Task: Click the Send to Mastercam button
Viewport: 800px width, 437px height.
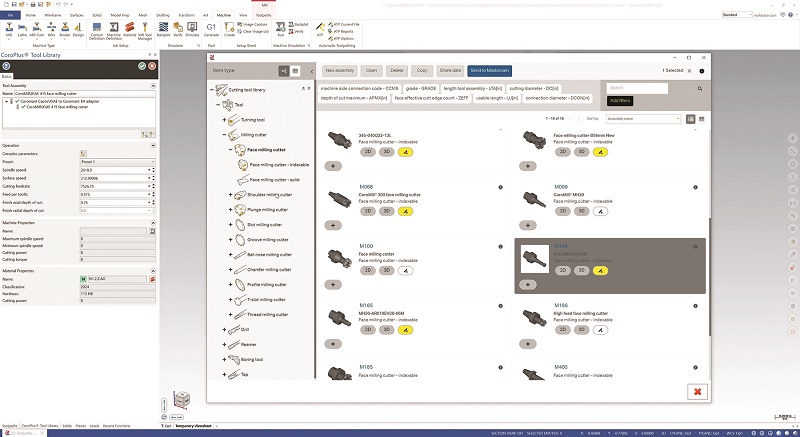Action: 489,71
